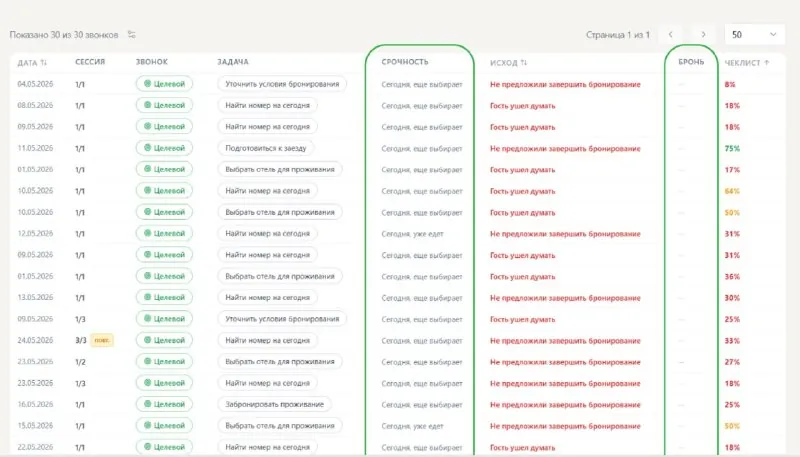
Task: Click the СРОЧНОСТЬ column header
Action: click(405, 62)
